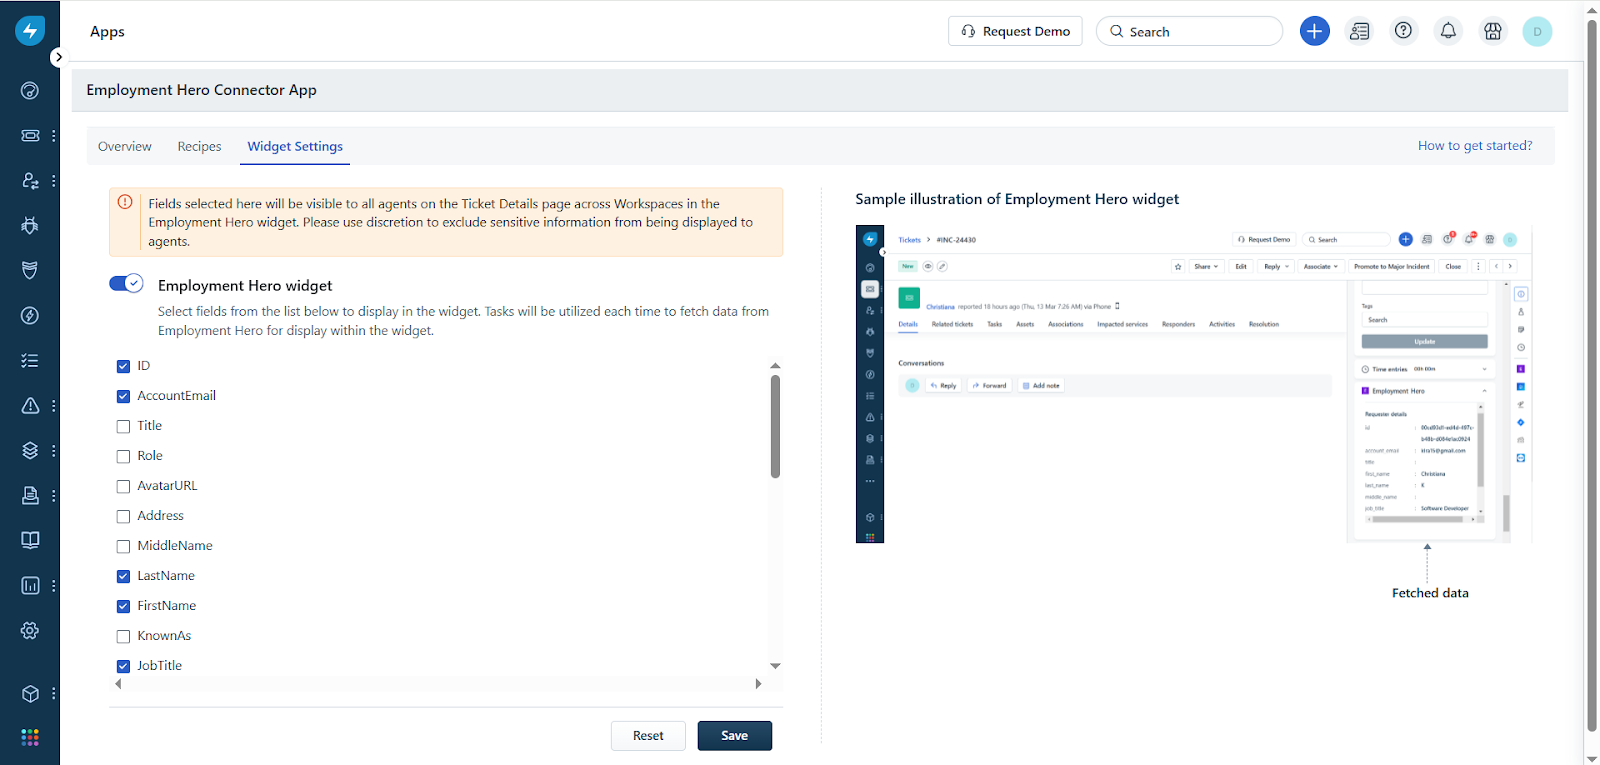
Task: Open the user avatar D menu
Action: (1537, 31)
